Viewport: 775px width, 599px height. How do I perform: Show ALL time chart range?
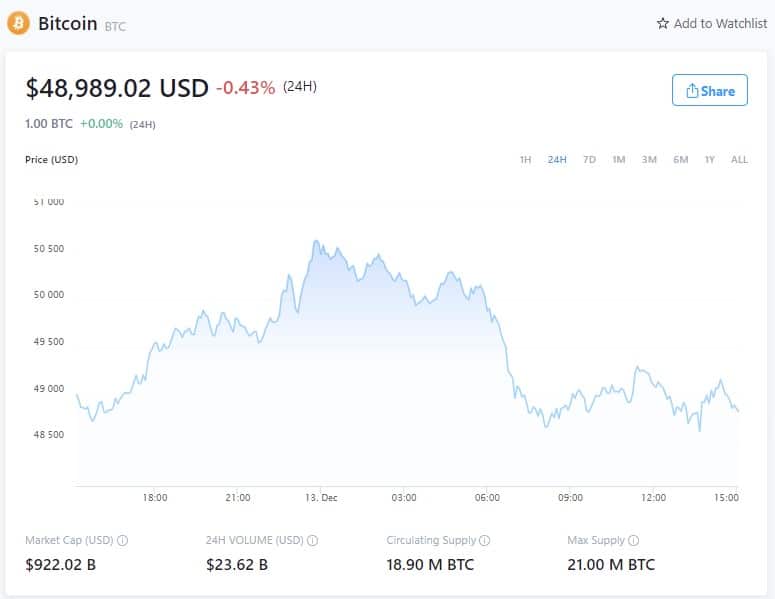pos(739,160)
